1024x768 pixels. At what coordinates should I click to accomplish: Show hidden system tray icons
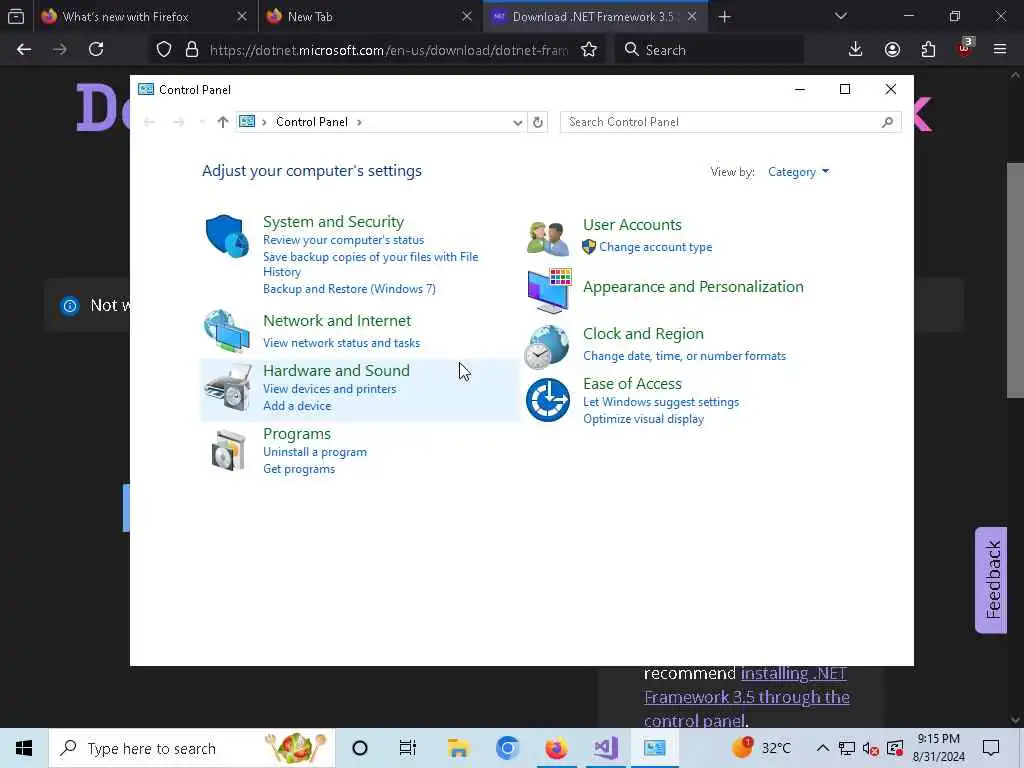(x=823, y=748)
